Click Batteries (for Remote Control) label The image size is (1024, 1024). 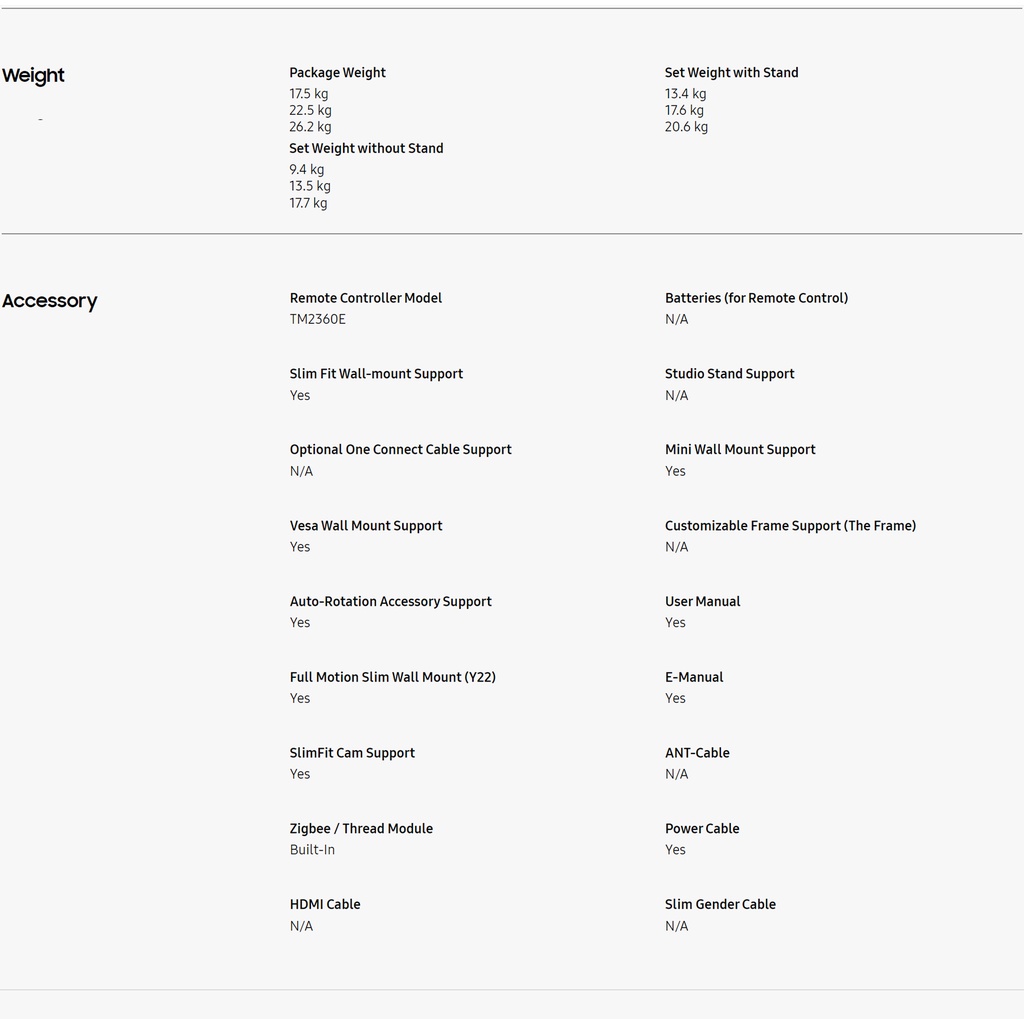[x=756, y=298]
